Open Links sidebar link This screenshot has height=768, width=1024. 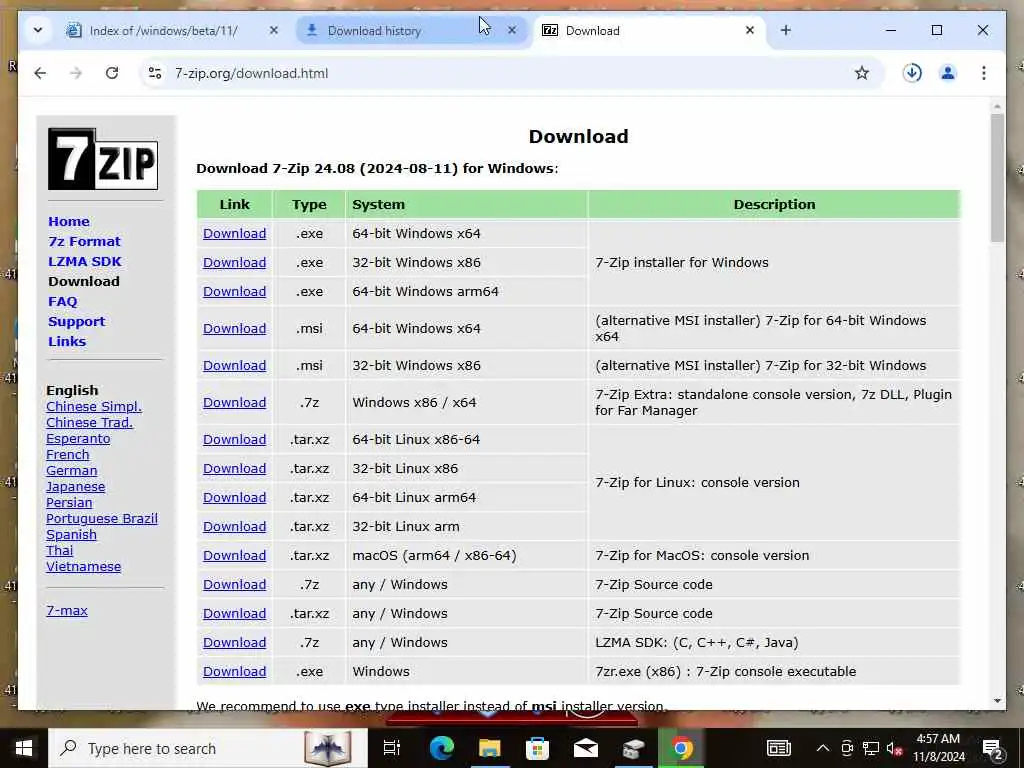pyautogui.click(x=67, y=342)
